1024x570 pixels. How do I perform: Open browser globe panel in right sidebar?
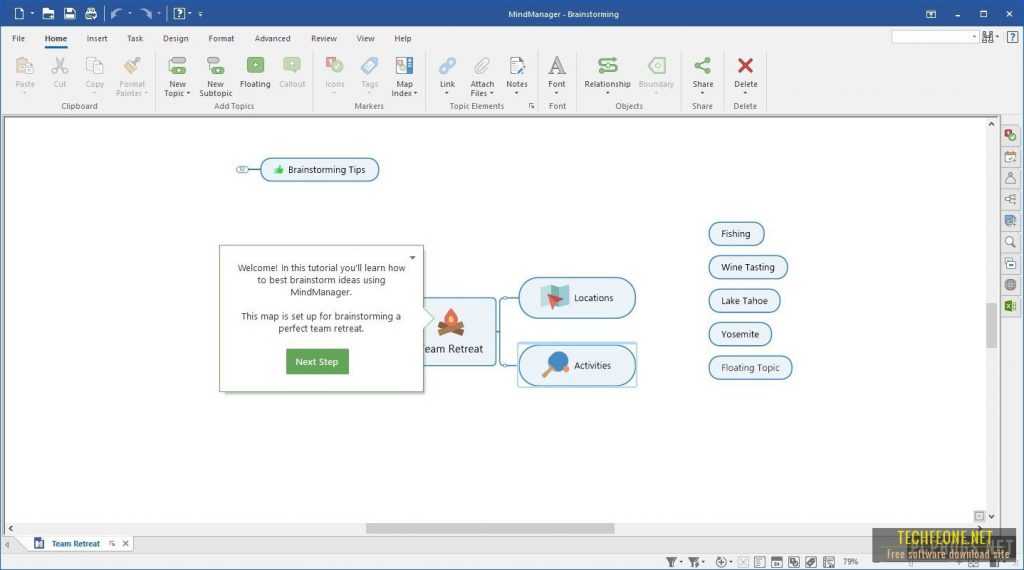[1010, 284]
